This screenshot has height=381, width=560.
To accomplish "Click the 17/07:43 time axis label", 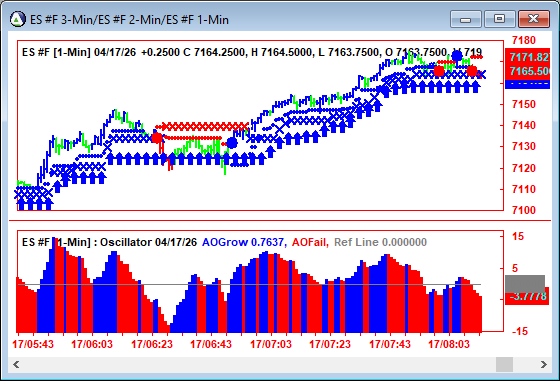I will (390, 344).
